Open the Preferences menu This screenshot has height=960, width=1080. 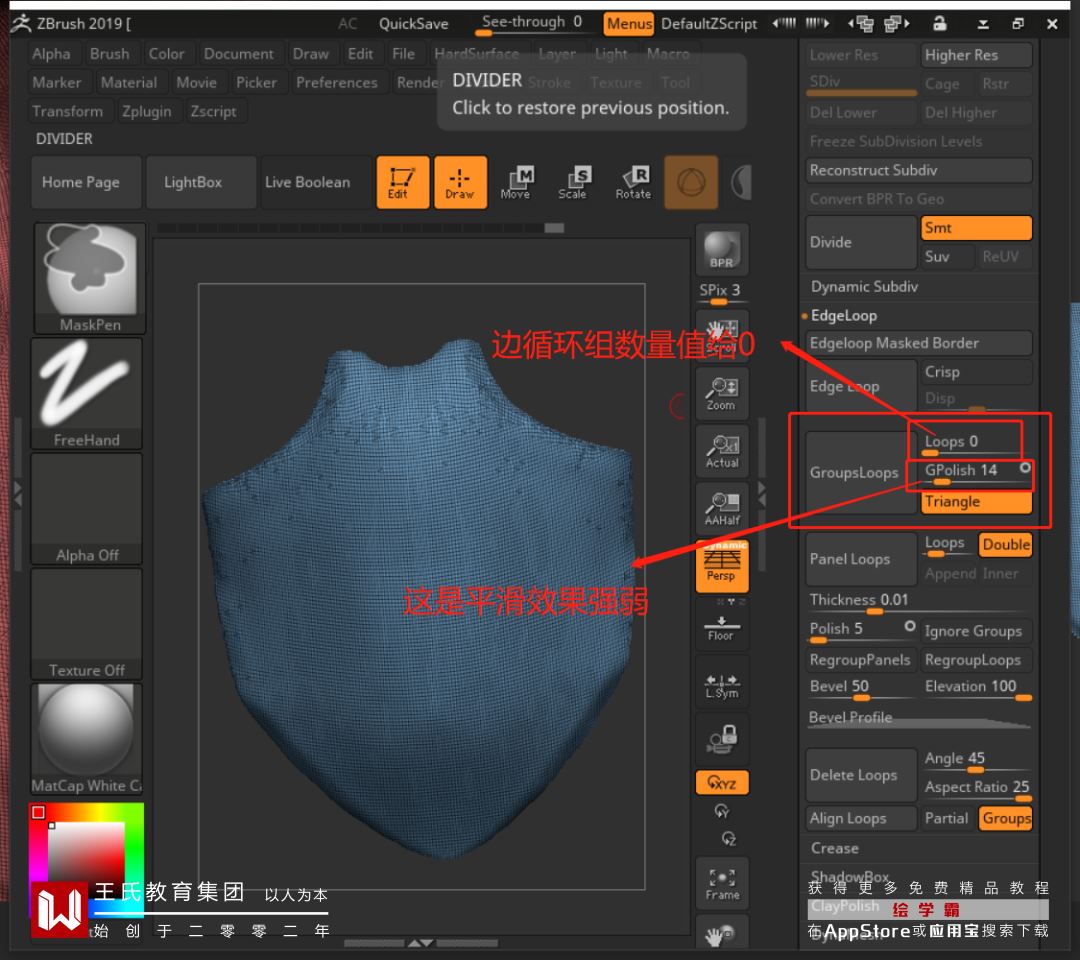pyautogui.click(x=337, y=83)
